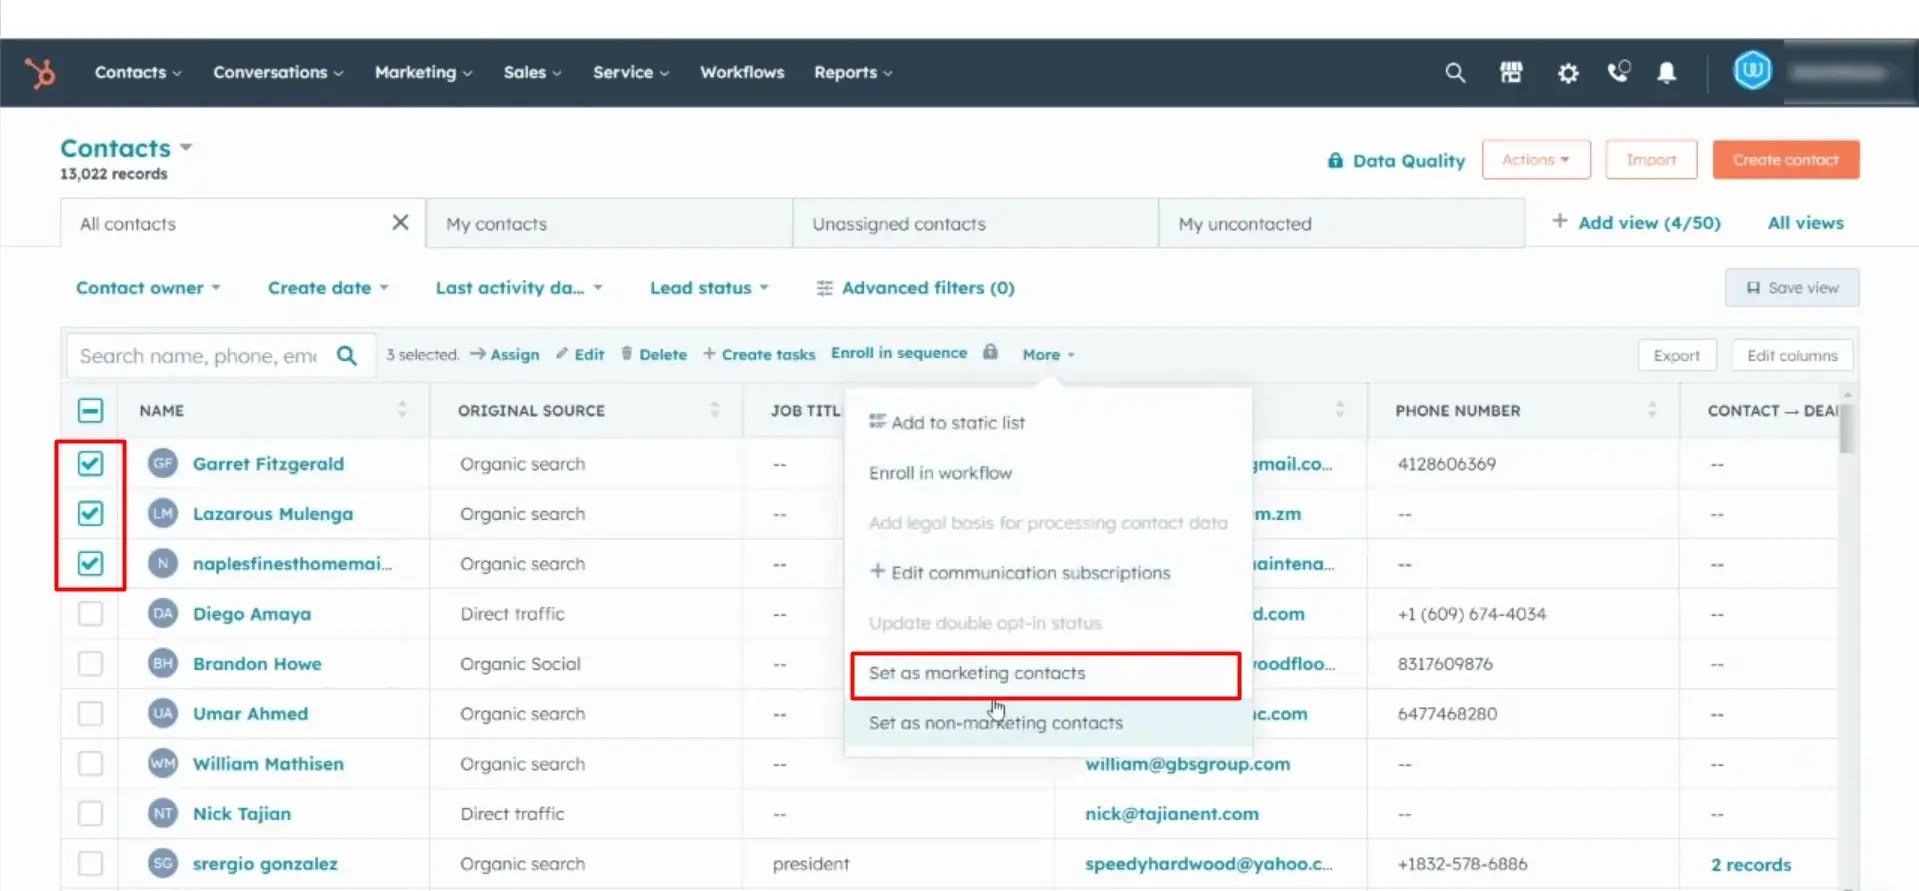Click the Import button
The width and height of the screenshot is (1919, 891).
coord(1651,160)
